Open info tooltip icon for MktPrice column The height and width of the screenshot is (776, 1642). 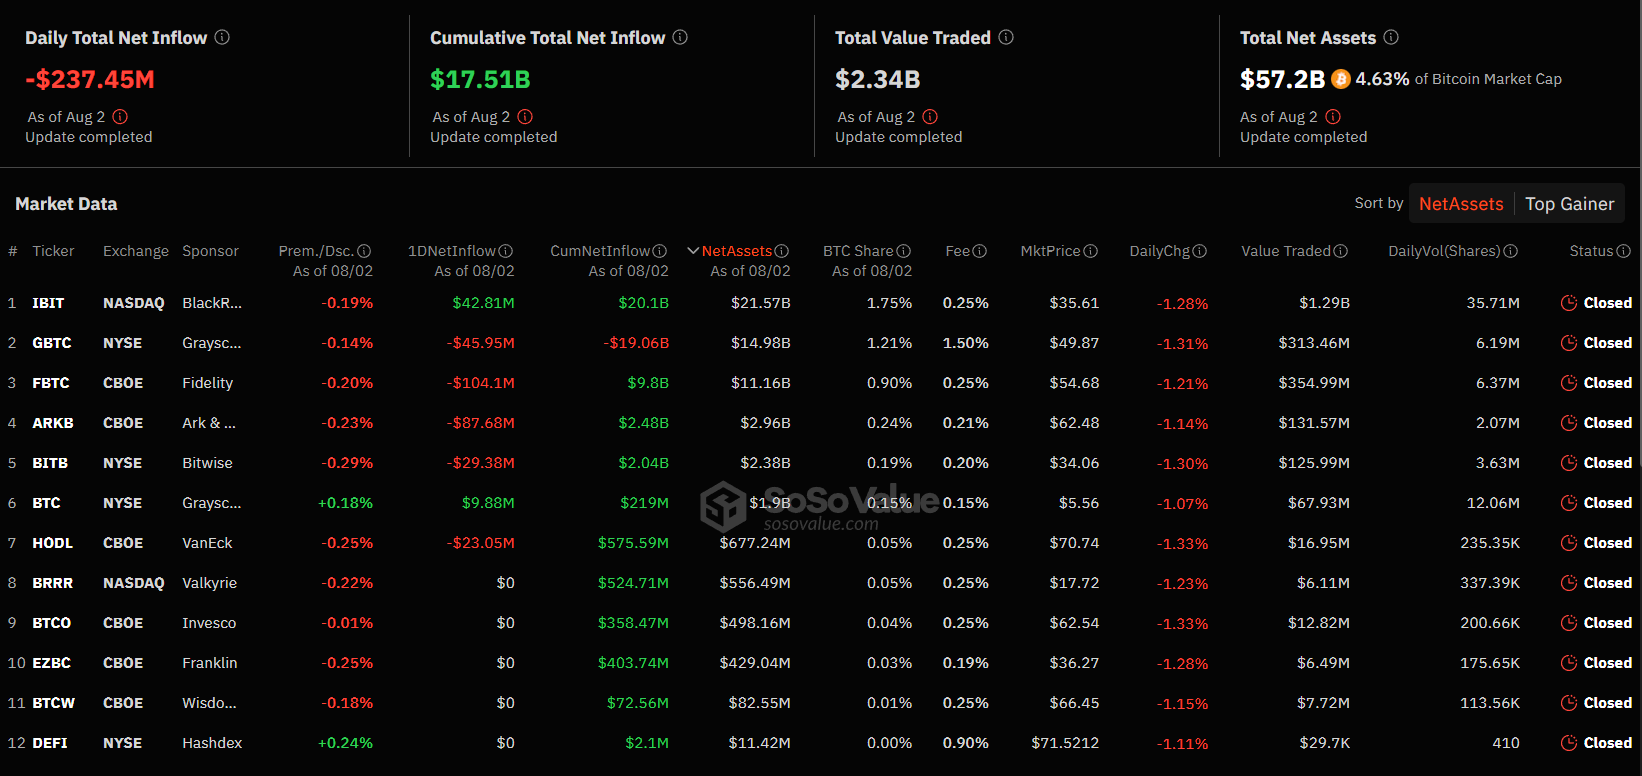[x=1091, y=251]
